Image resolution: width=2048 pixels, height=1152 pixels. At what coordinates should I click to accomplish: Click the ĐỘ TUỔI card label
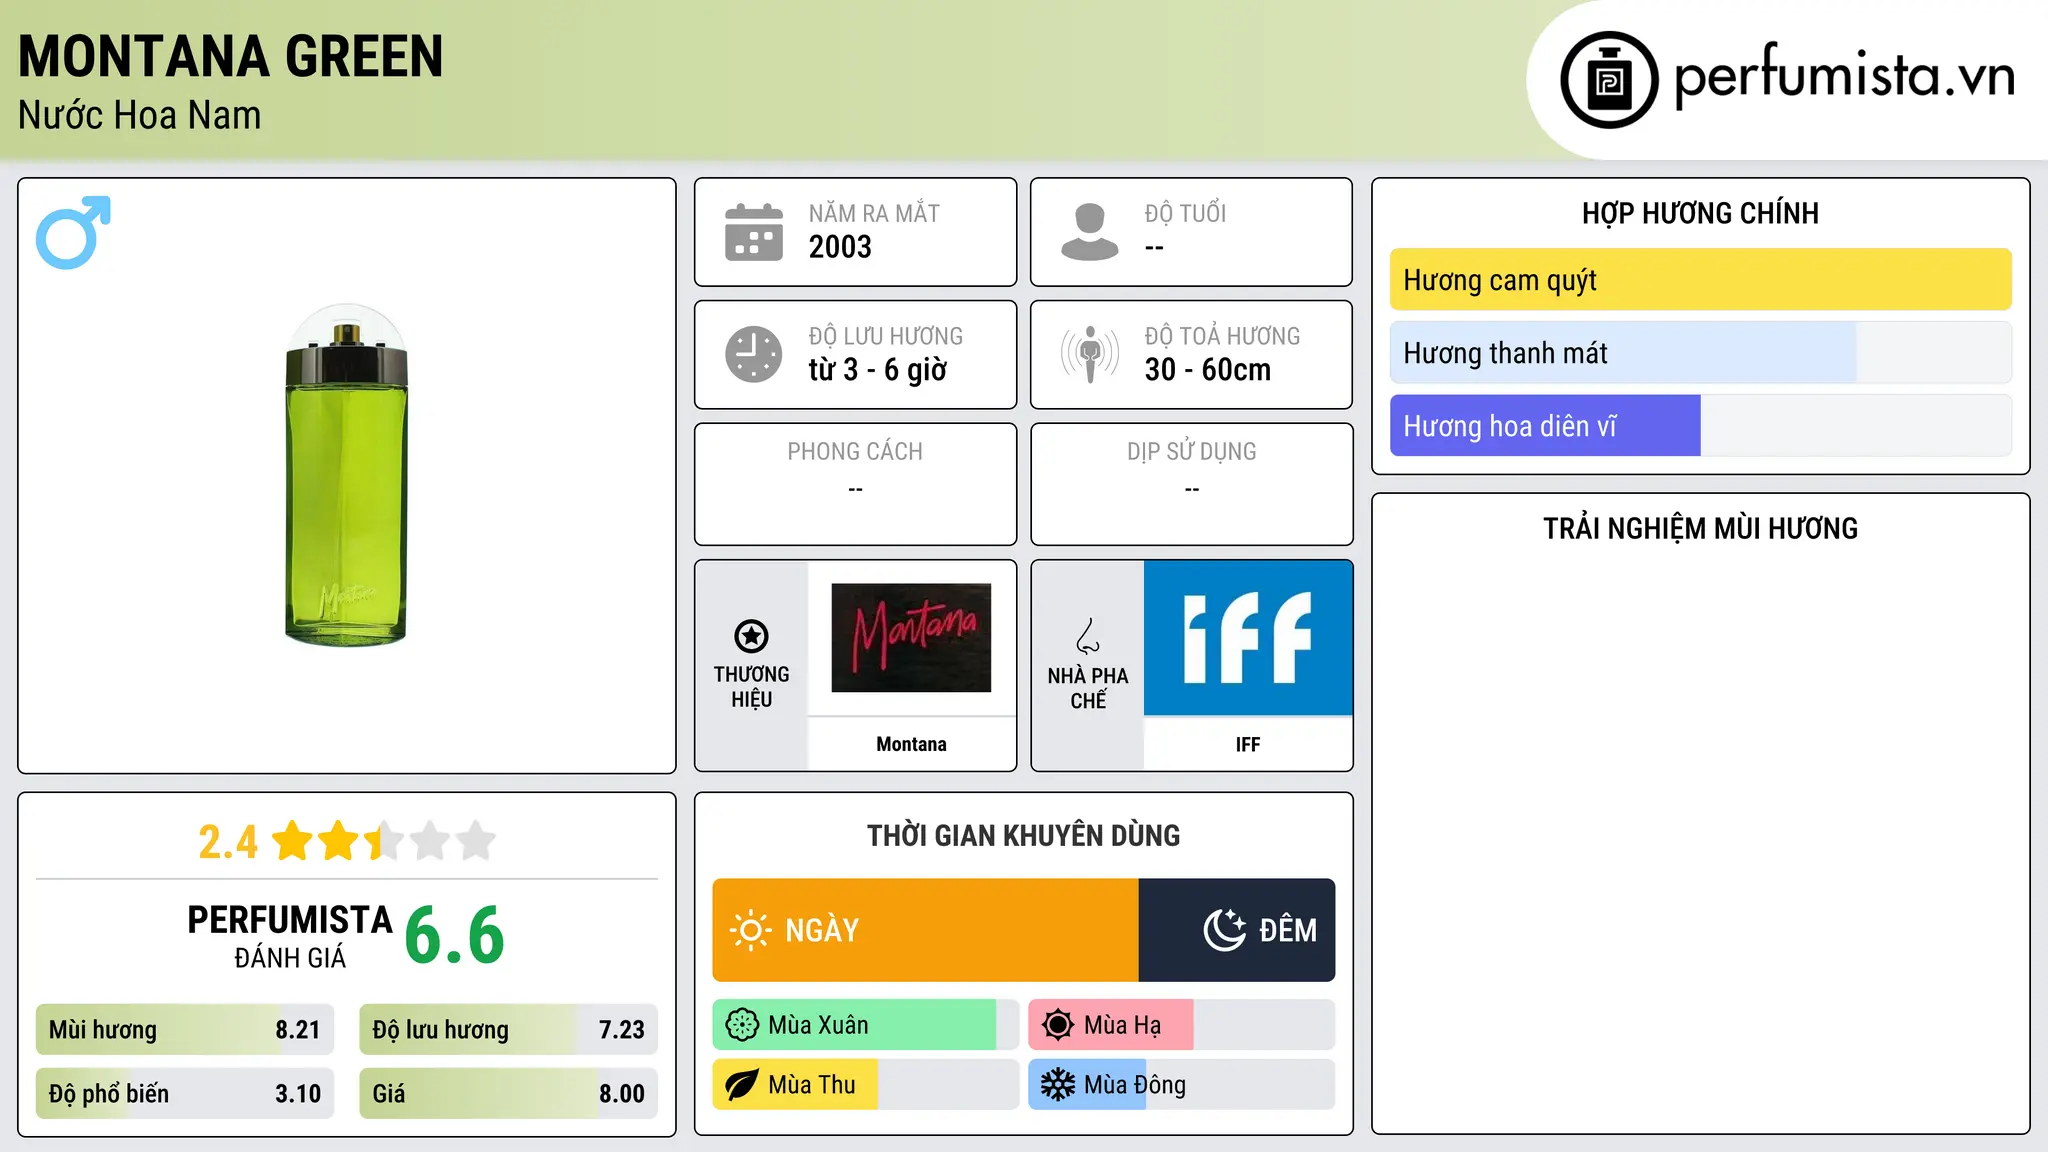1185,213
